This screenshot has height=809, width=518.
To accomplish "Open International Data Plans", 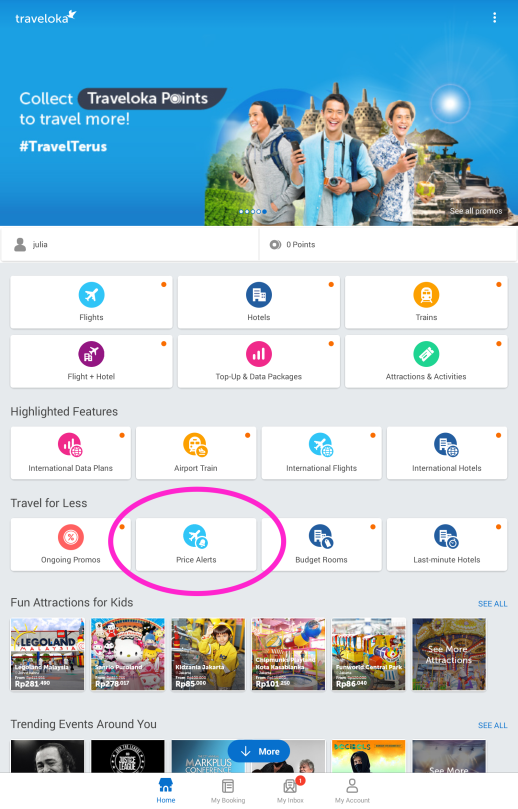I will pos(71,453).
